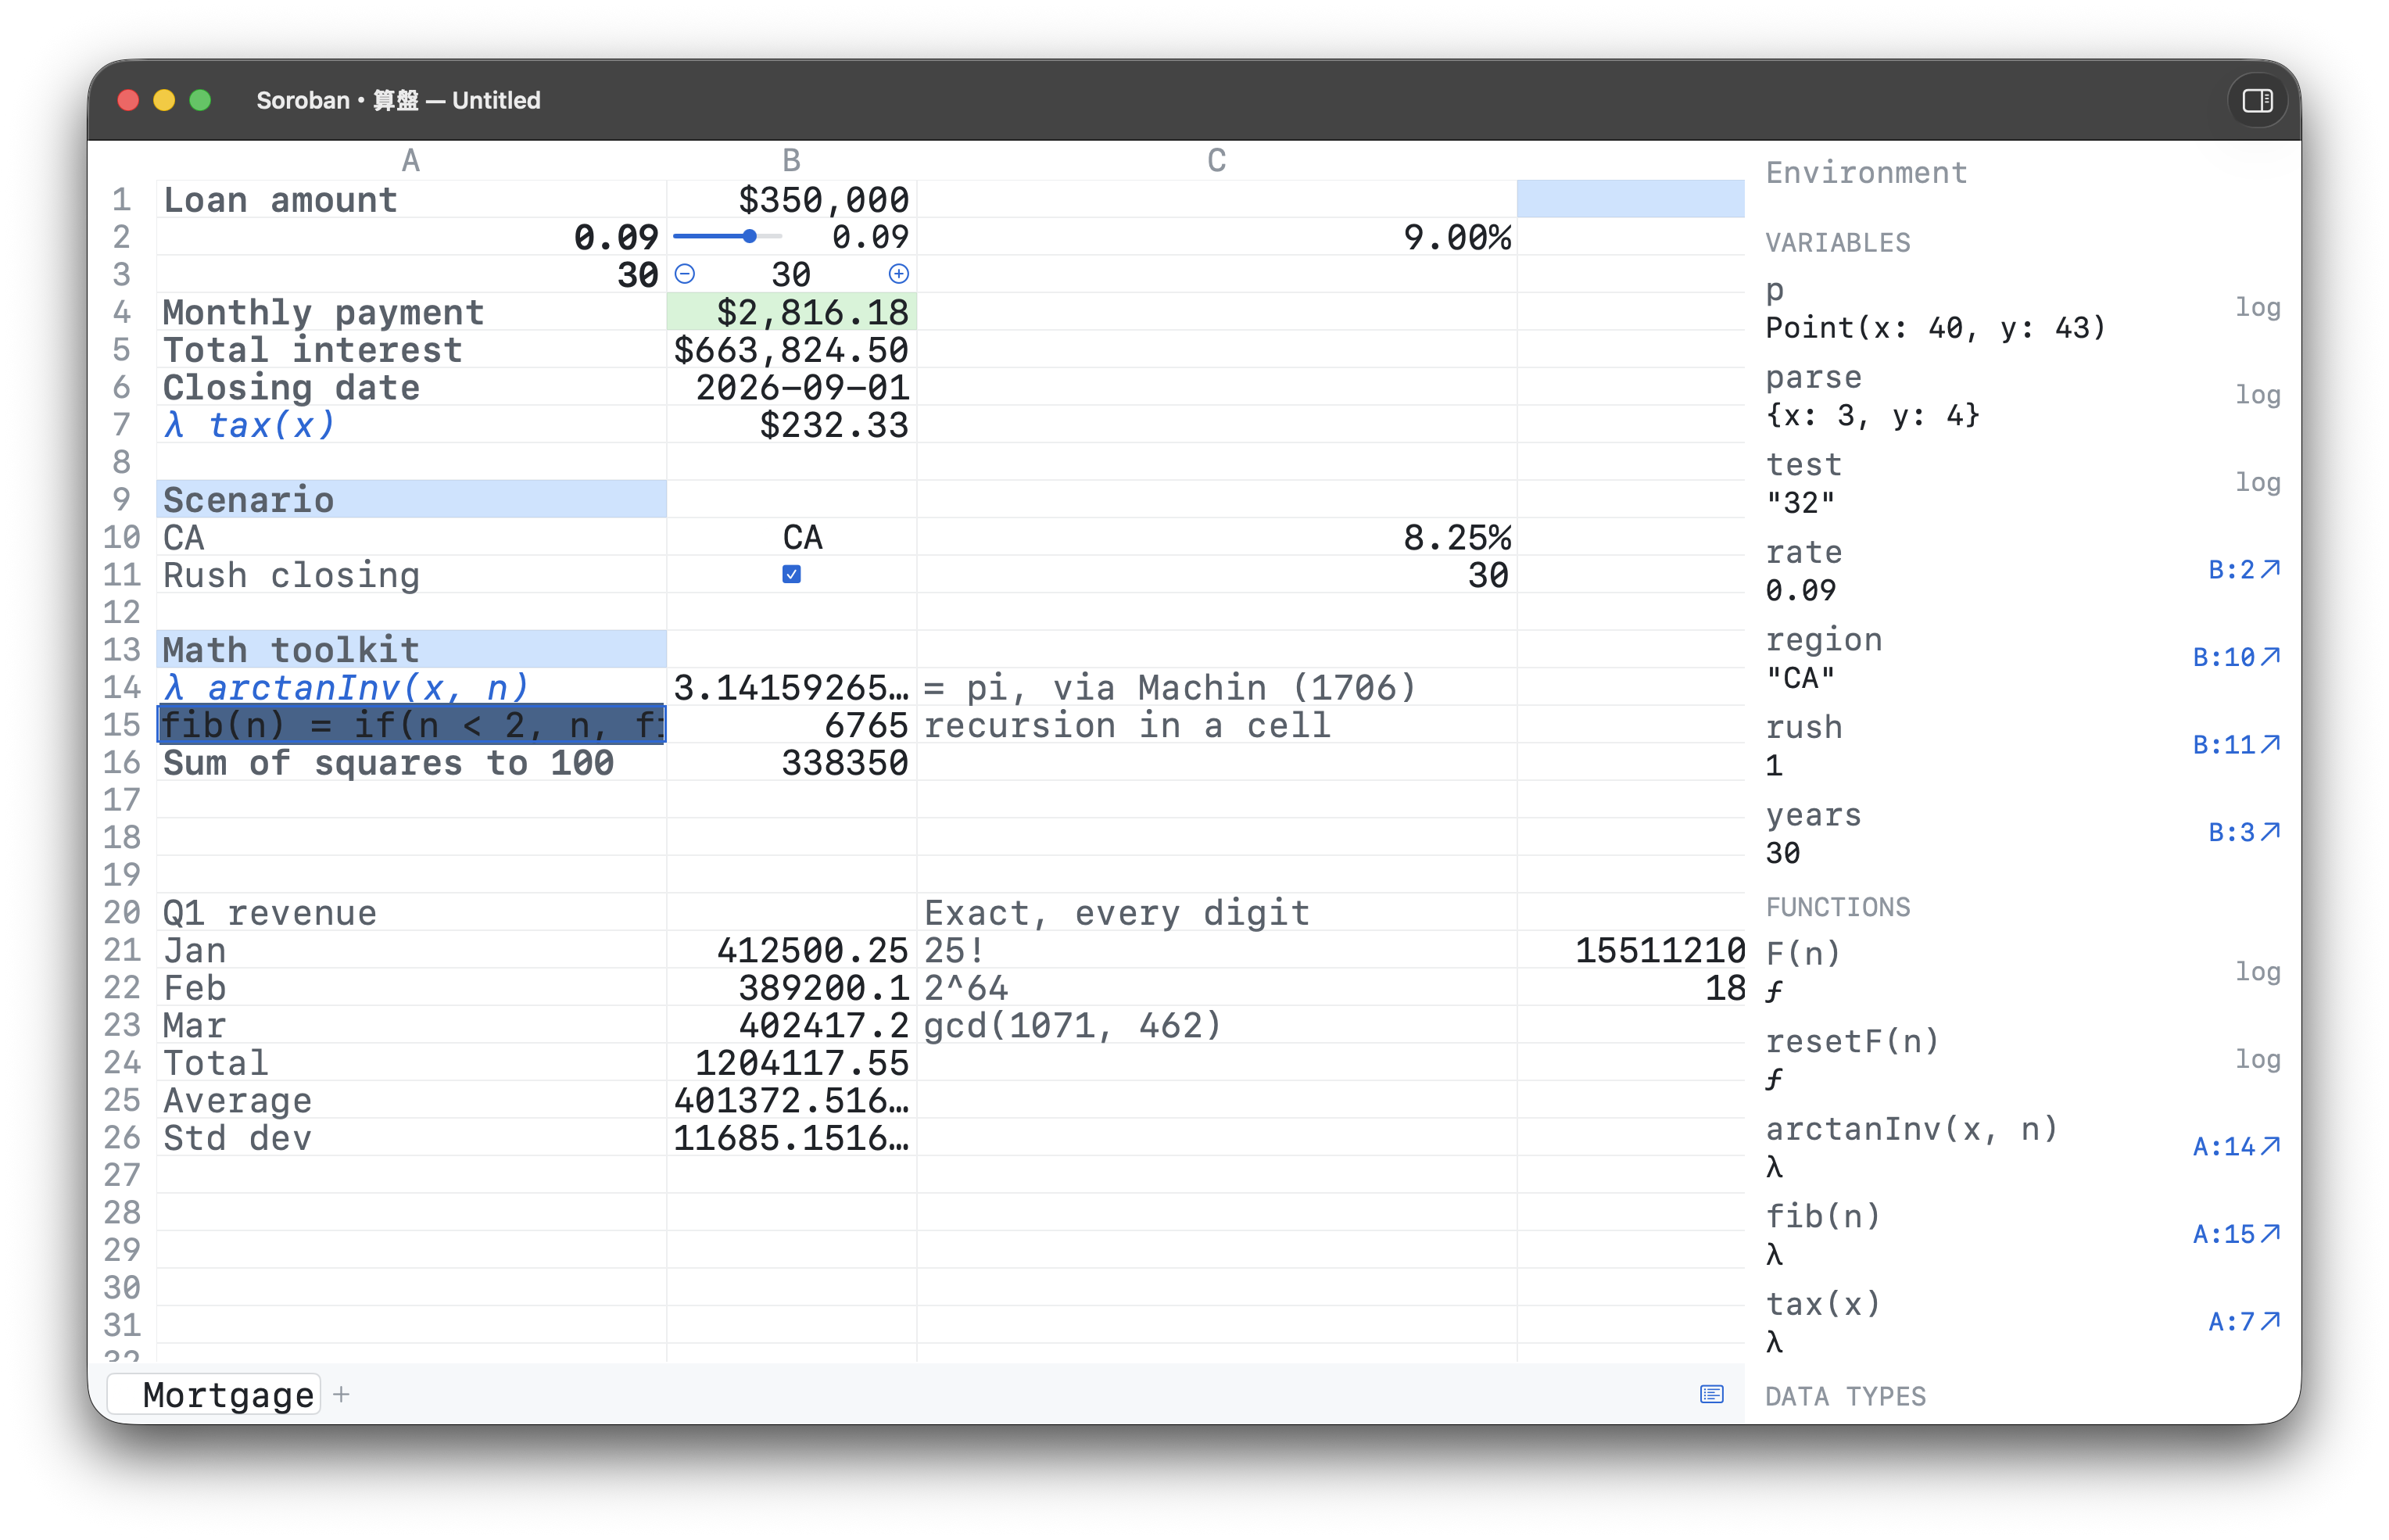This screenshot has width=2389, height=1540.
Task: Jump to B:11 link for rush variable
Action: [x=2236, y=745]
